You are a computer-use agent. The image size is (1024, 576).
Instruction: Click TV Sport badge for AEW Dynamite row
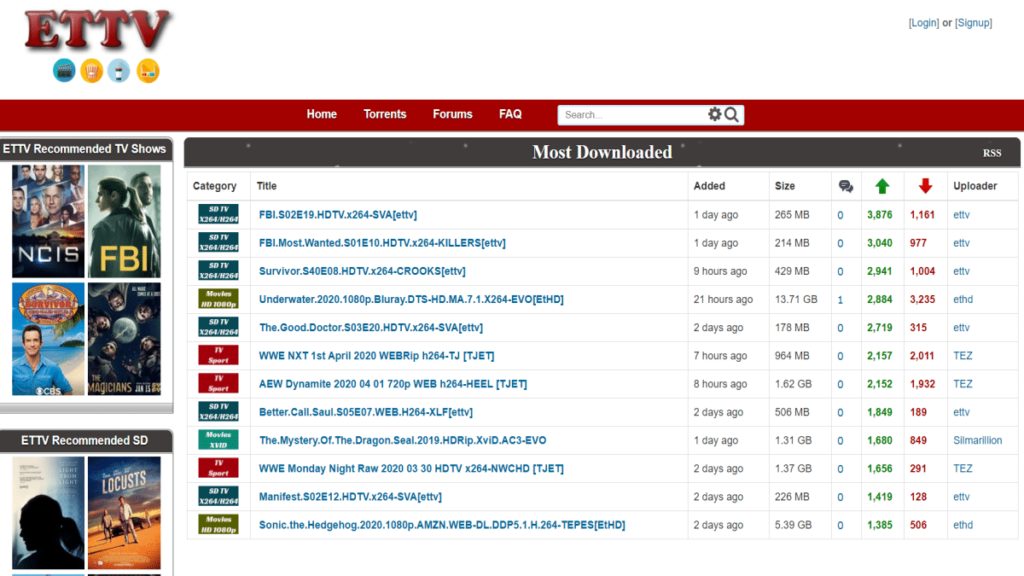pos(218,383)
